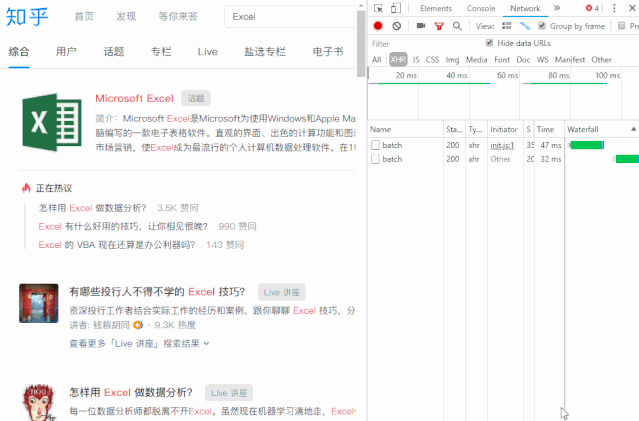Filter requests by Media
639x421 pixels.
(x=476, y=60)
